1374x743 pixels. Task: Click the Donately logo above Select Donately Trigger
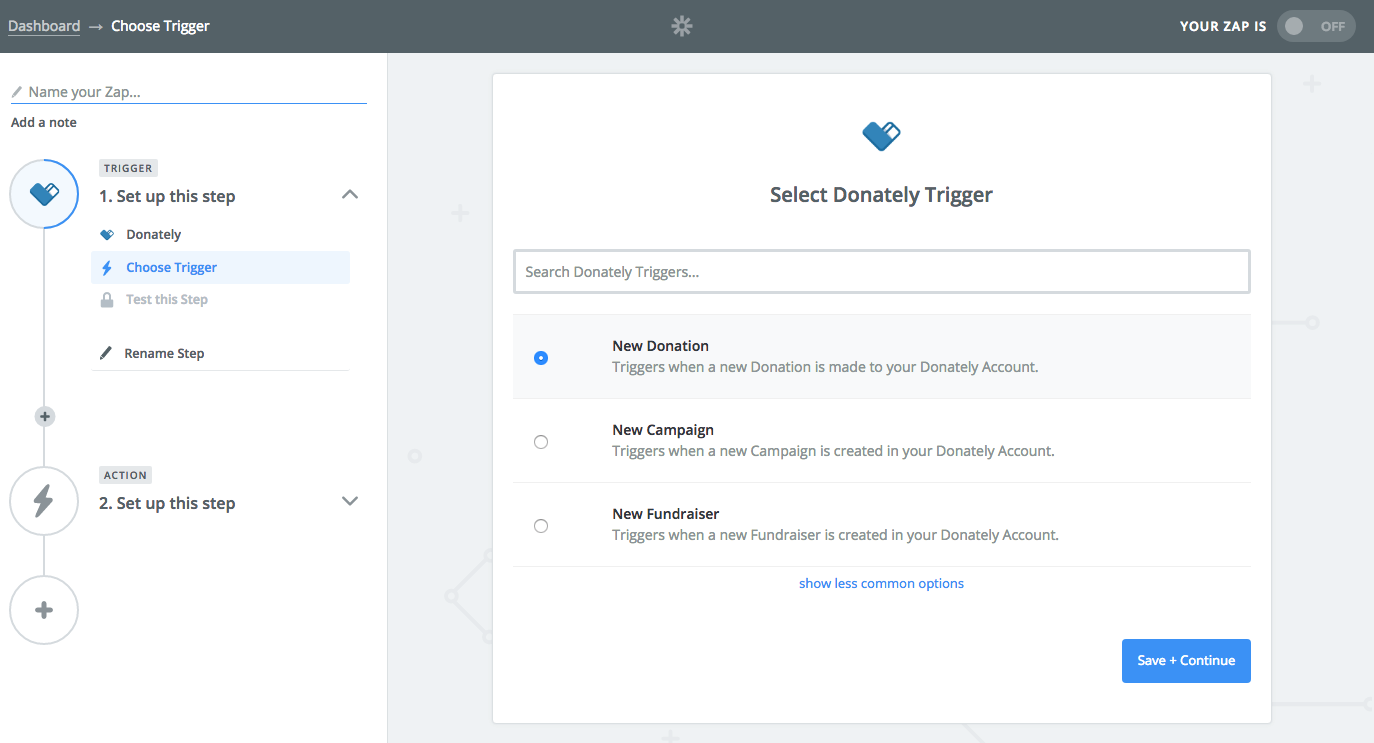click(881, 135)
